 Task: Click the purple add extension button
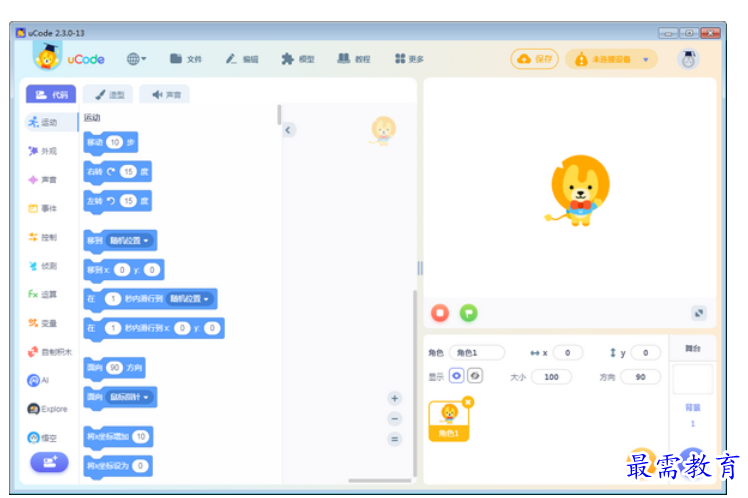pyautogui.click(x=50, y=462)
